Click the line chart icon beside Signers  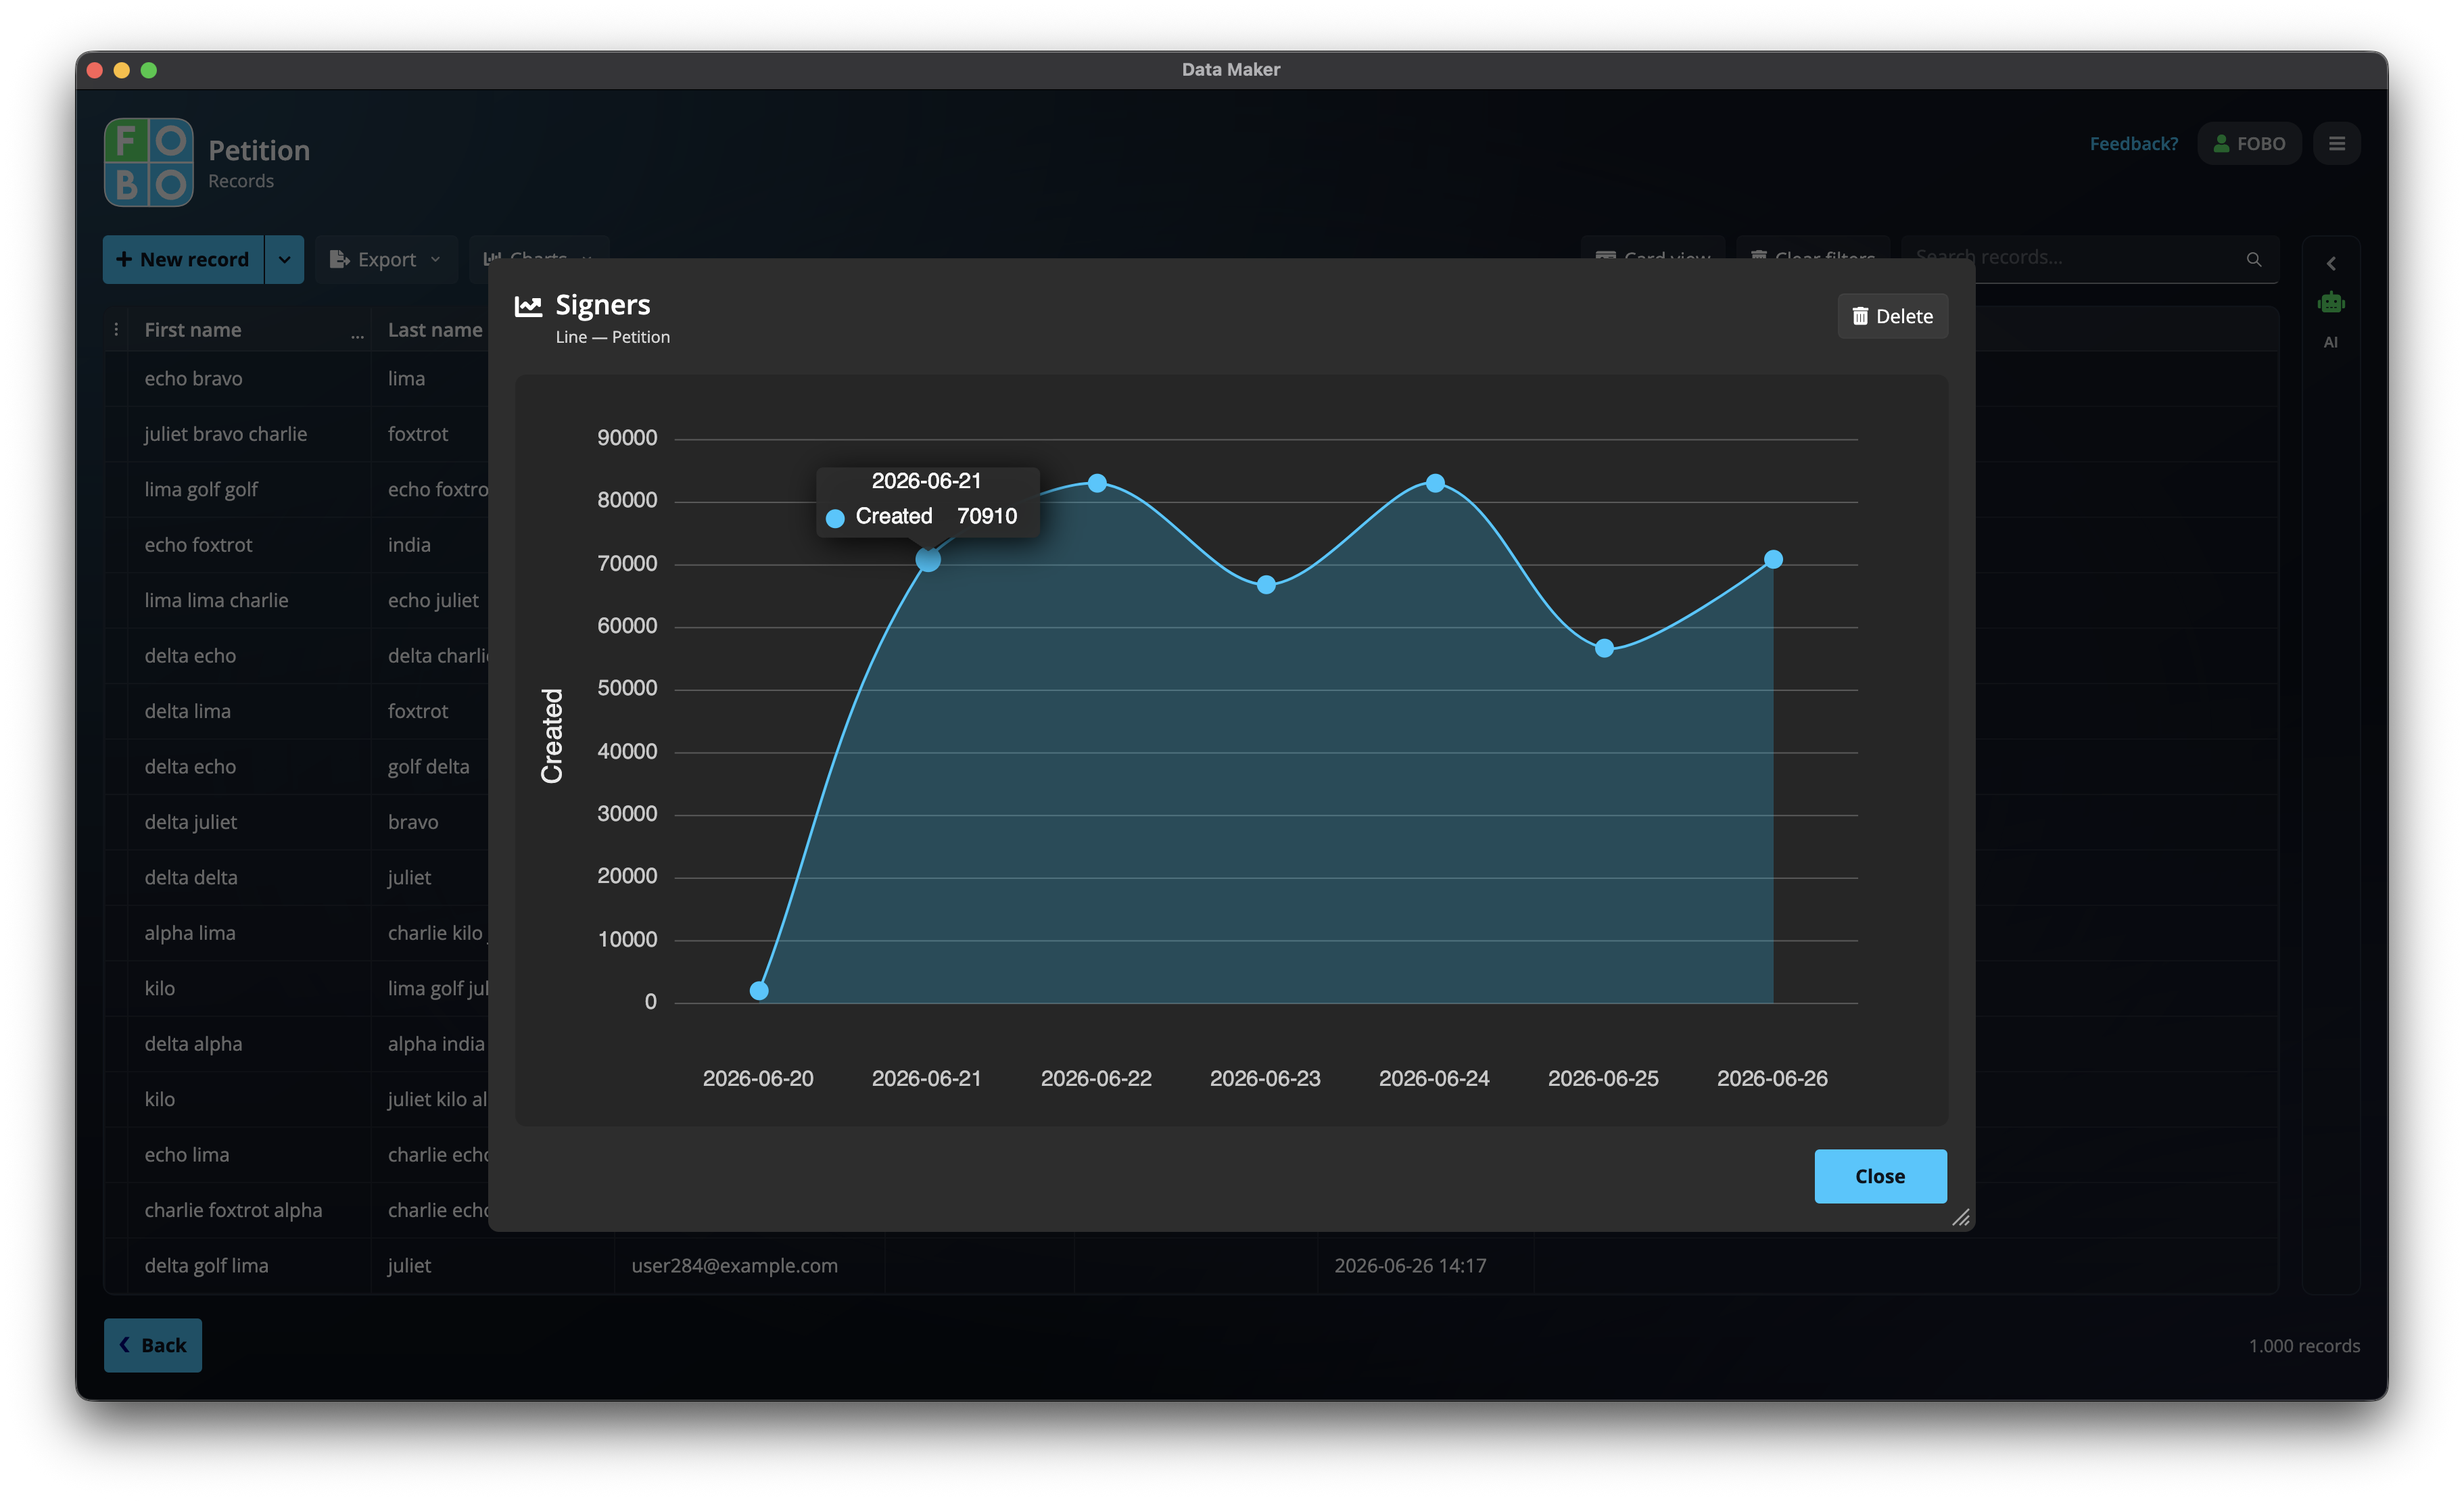point(528,306)
